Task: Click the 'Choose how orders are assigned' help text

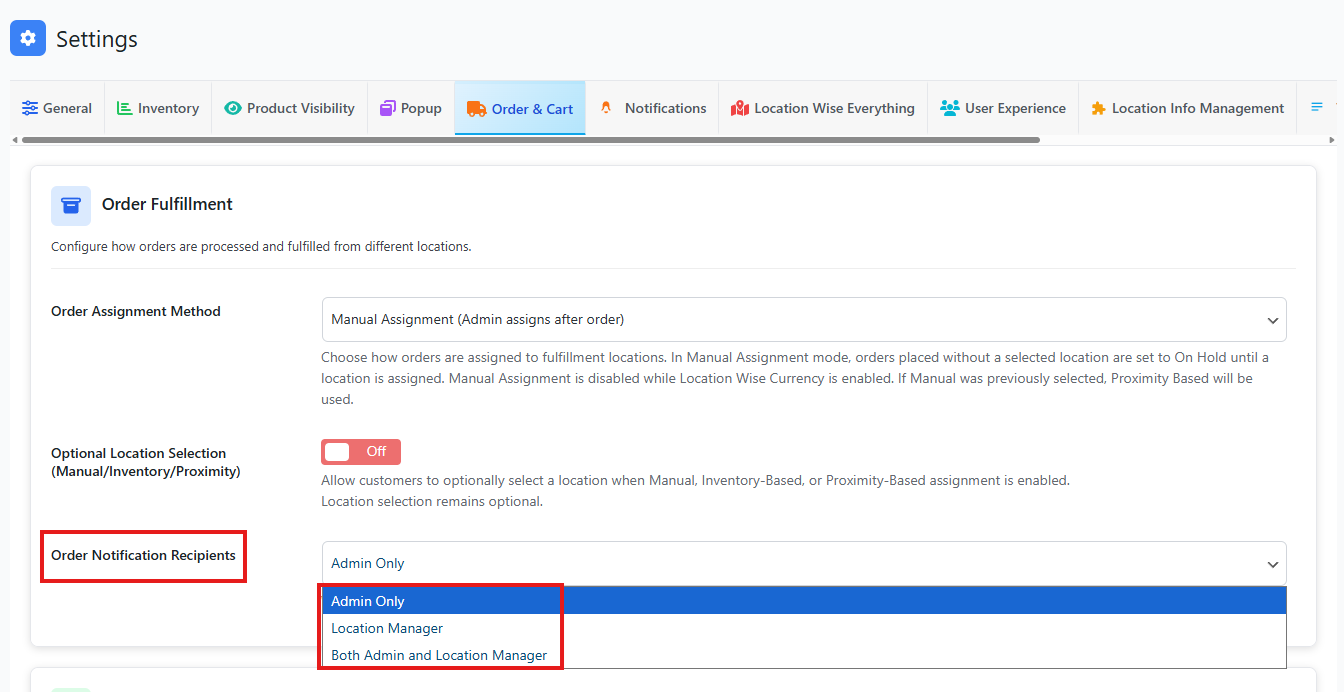Action: coord(795,378)
